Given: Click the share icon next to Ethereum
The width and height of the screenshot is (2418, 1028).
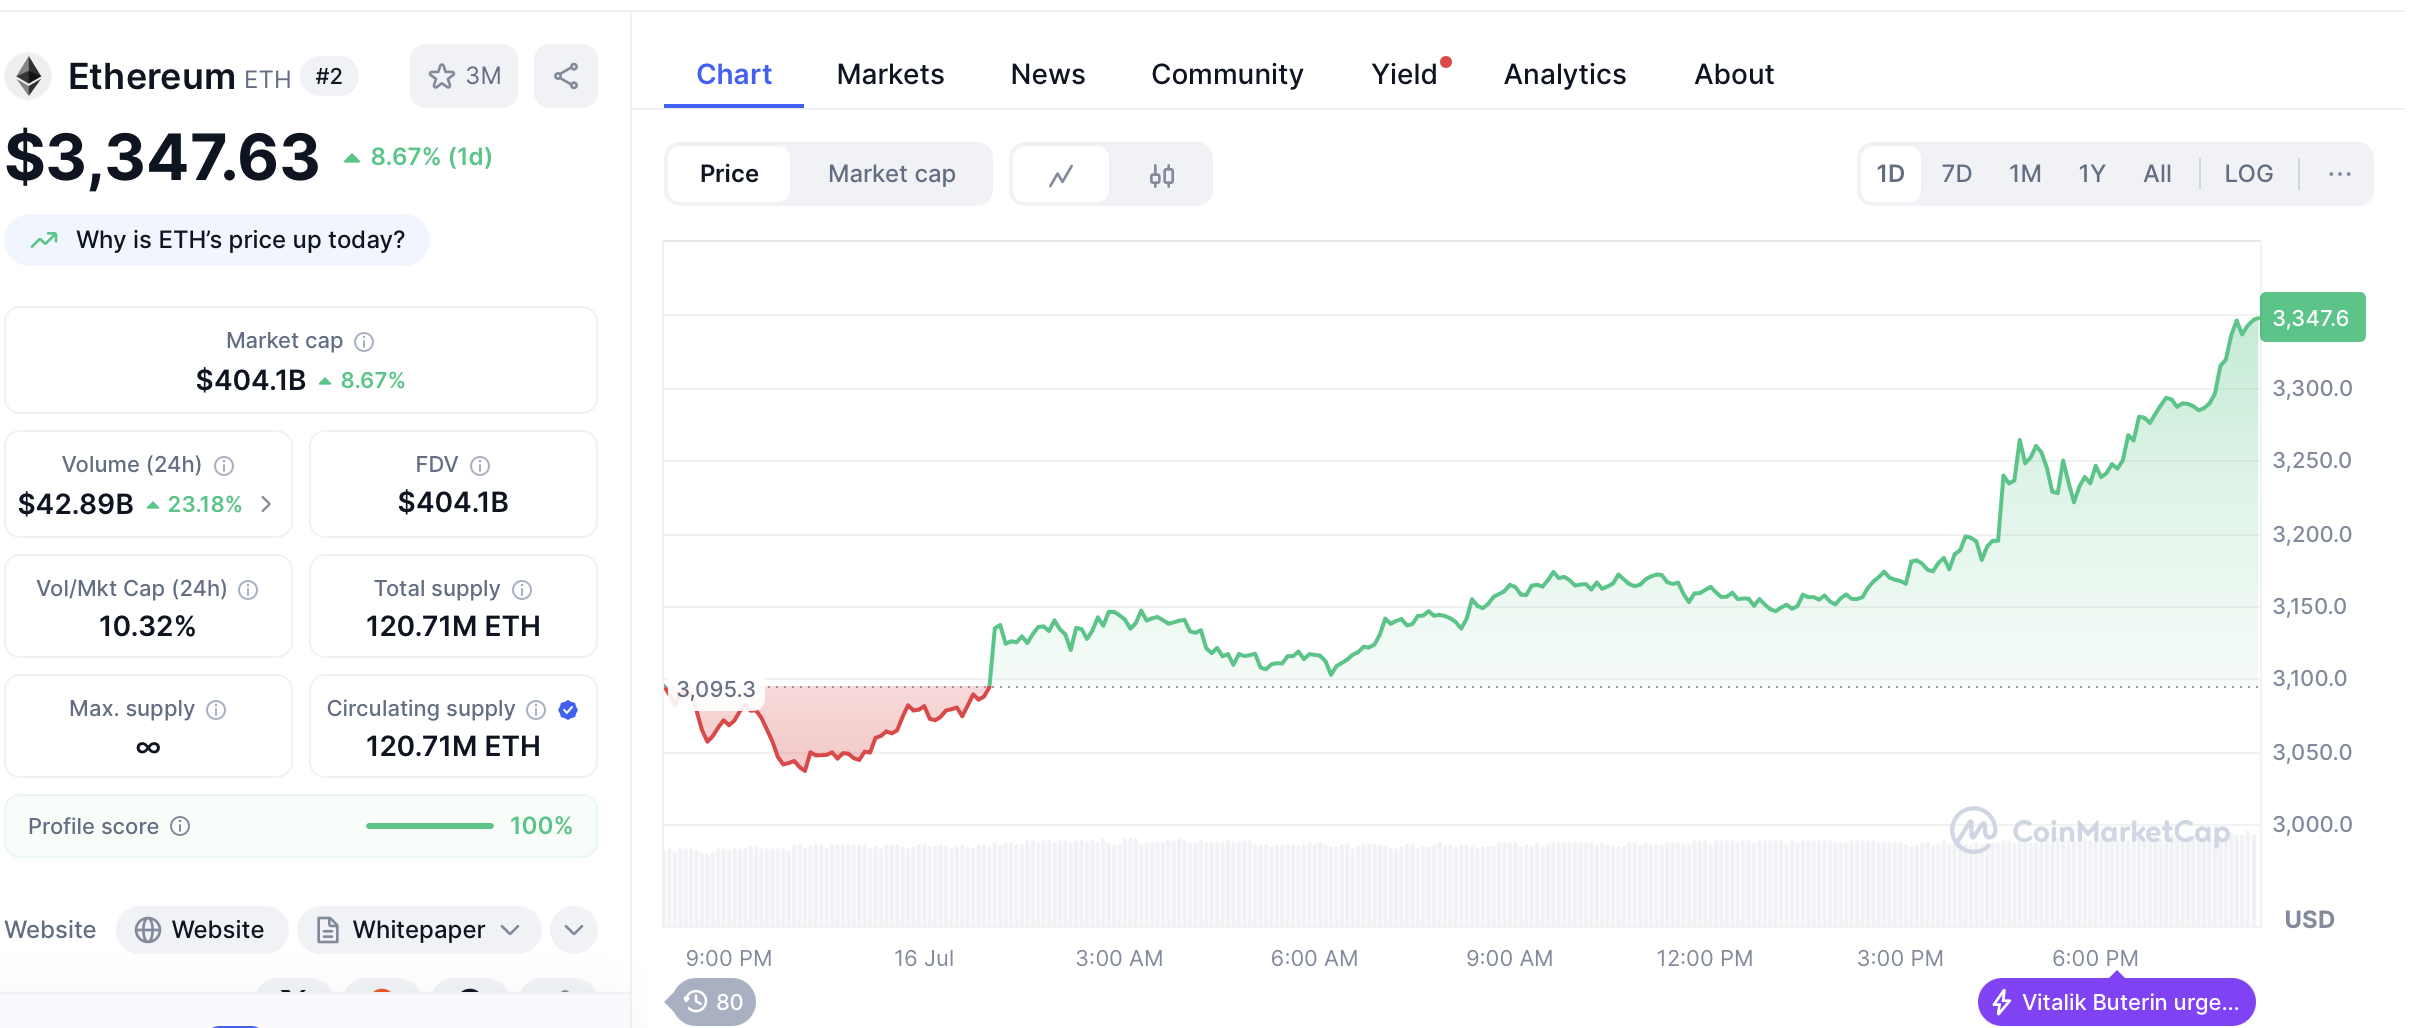Looking at the screenshot, I should tap(566, 76).
